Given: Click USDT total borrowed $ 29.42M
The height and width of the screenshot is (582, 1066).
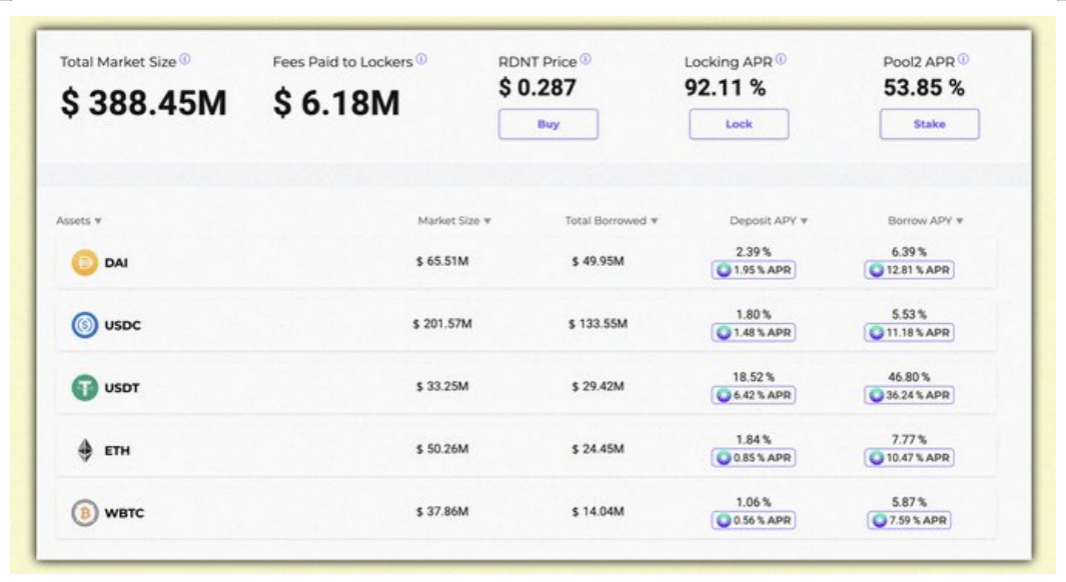Looking at the screenshot, I should [x=598, y=386].
